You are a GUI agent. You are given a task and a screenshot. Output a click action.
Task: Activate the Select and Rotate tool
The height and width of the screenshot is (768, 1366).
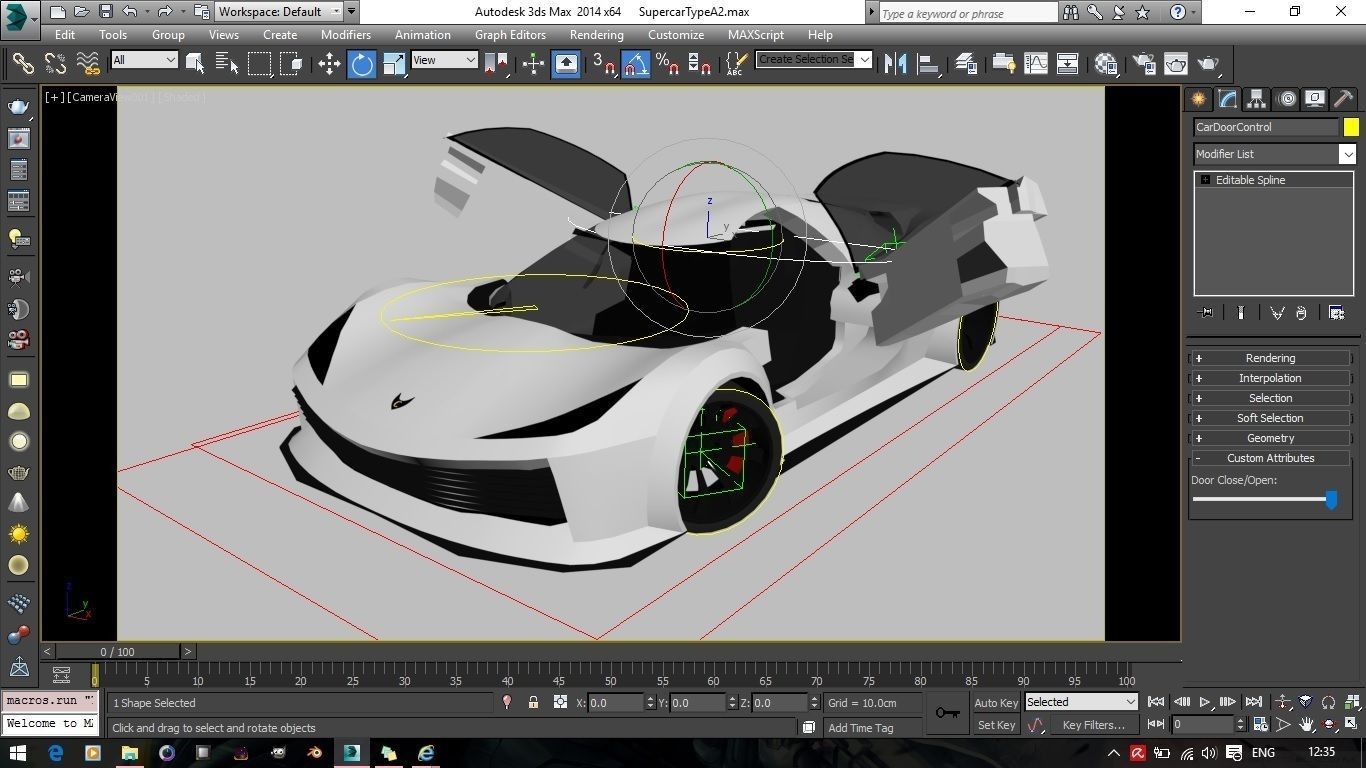pos(361,64)
